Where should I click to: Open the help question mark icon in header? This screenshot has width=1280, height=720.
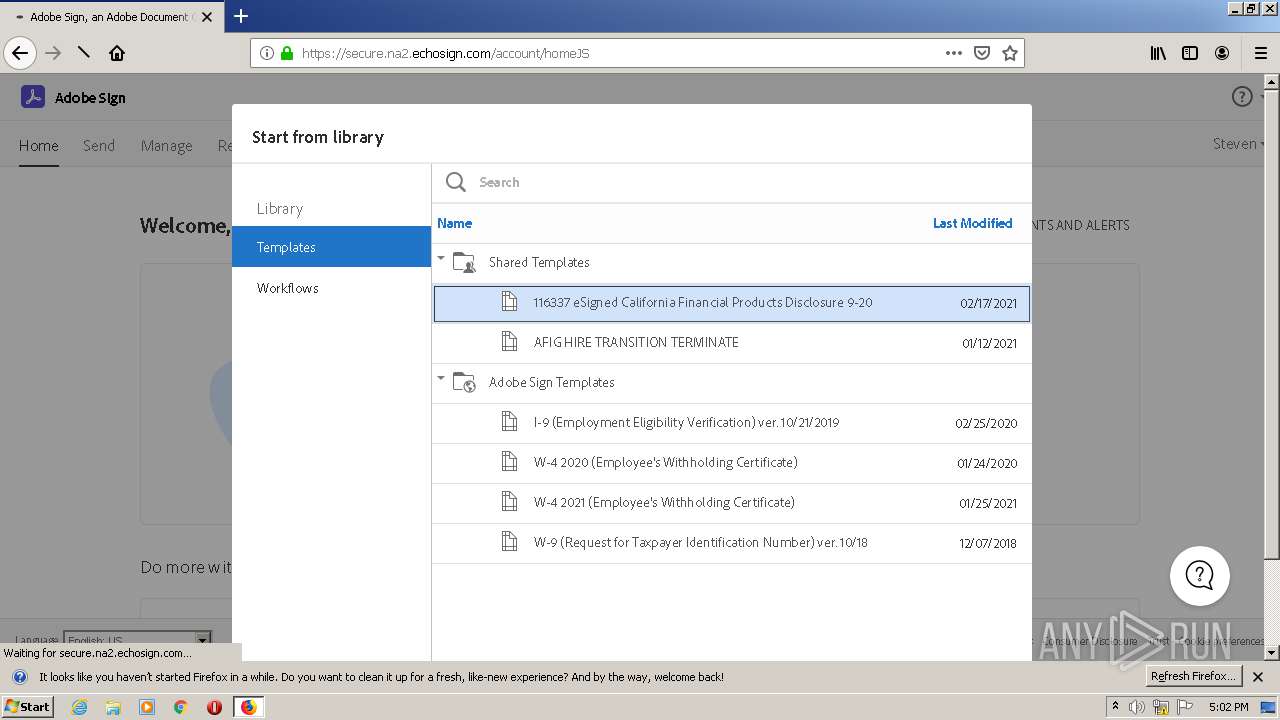pos(1242,96)
